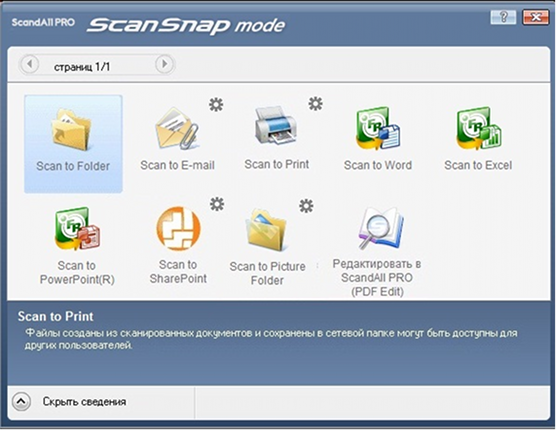The height and width of the screenshot is (430, 556).
Task: Click the ScandAll PRO logo text
Action: (43, 23)
